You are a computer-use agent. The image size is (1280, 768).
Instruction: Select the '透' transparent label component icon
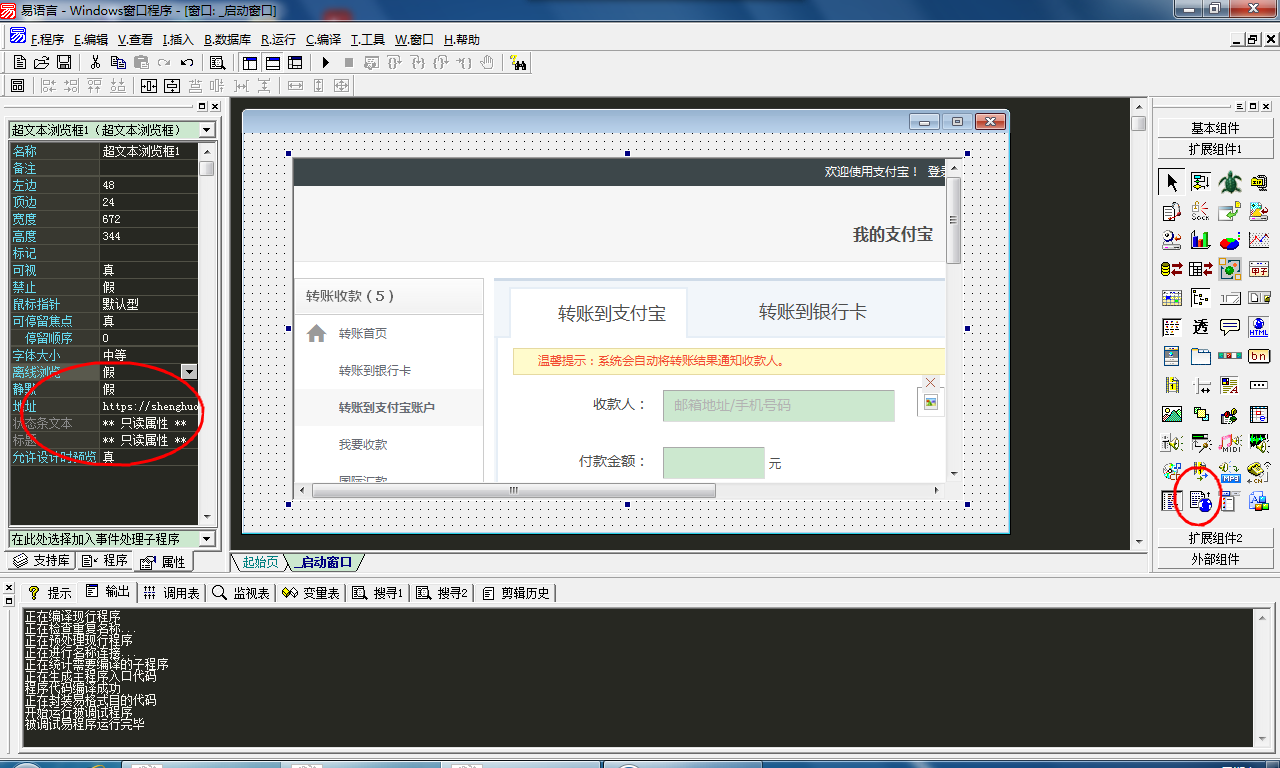pyautogui.click(x=1200, y=327)
